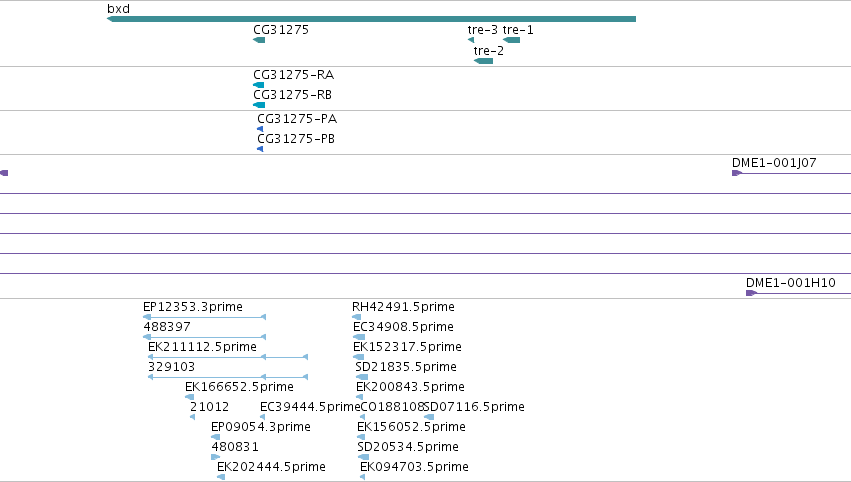Select the tre-1 gene arrow
This screenshot has width=851, height=482.
coord(511,40)
